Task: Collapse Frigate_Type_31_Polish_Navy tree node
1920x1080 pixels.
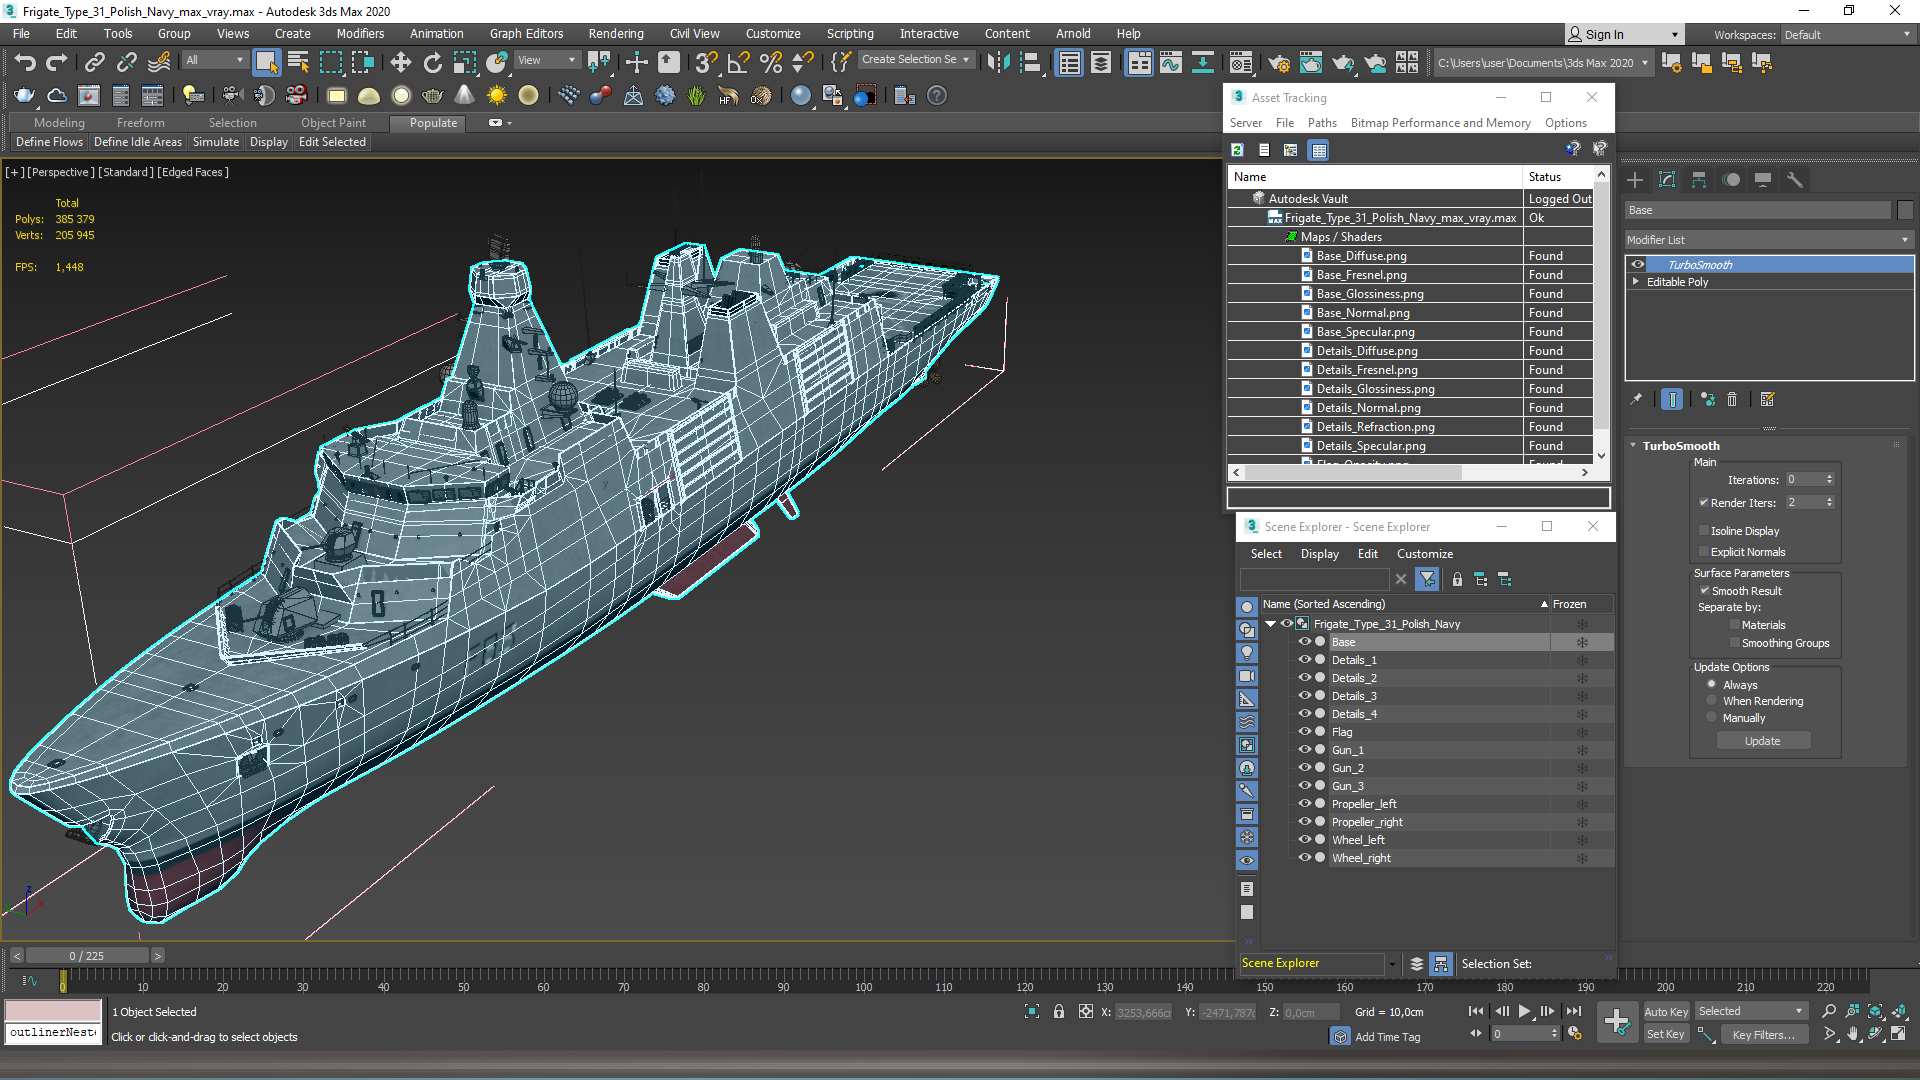Action: pyautogui.click(x=1271, y=624)
